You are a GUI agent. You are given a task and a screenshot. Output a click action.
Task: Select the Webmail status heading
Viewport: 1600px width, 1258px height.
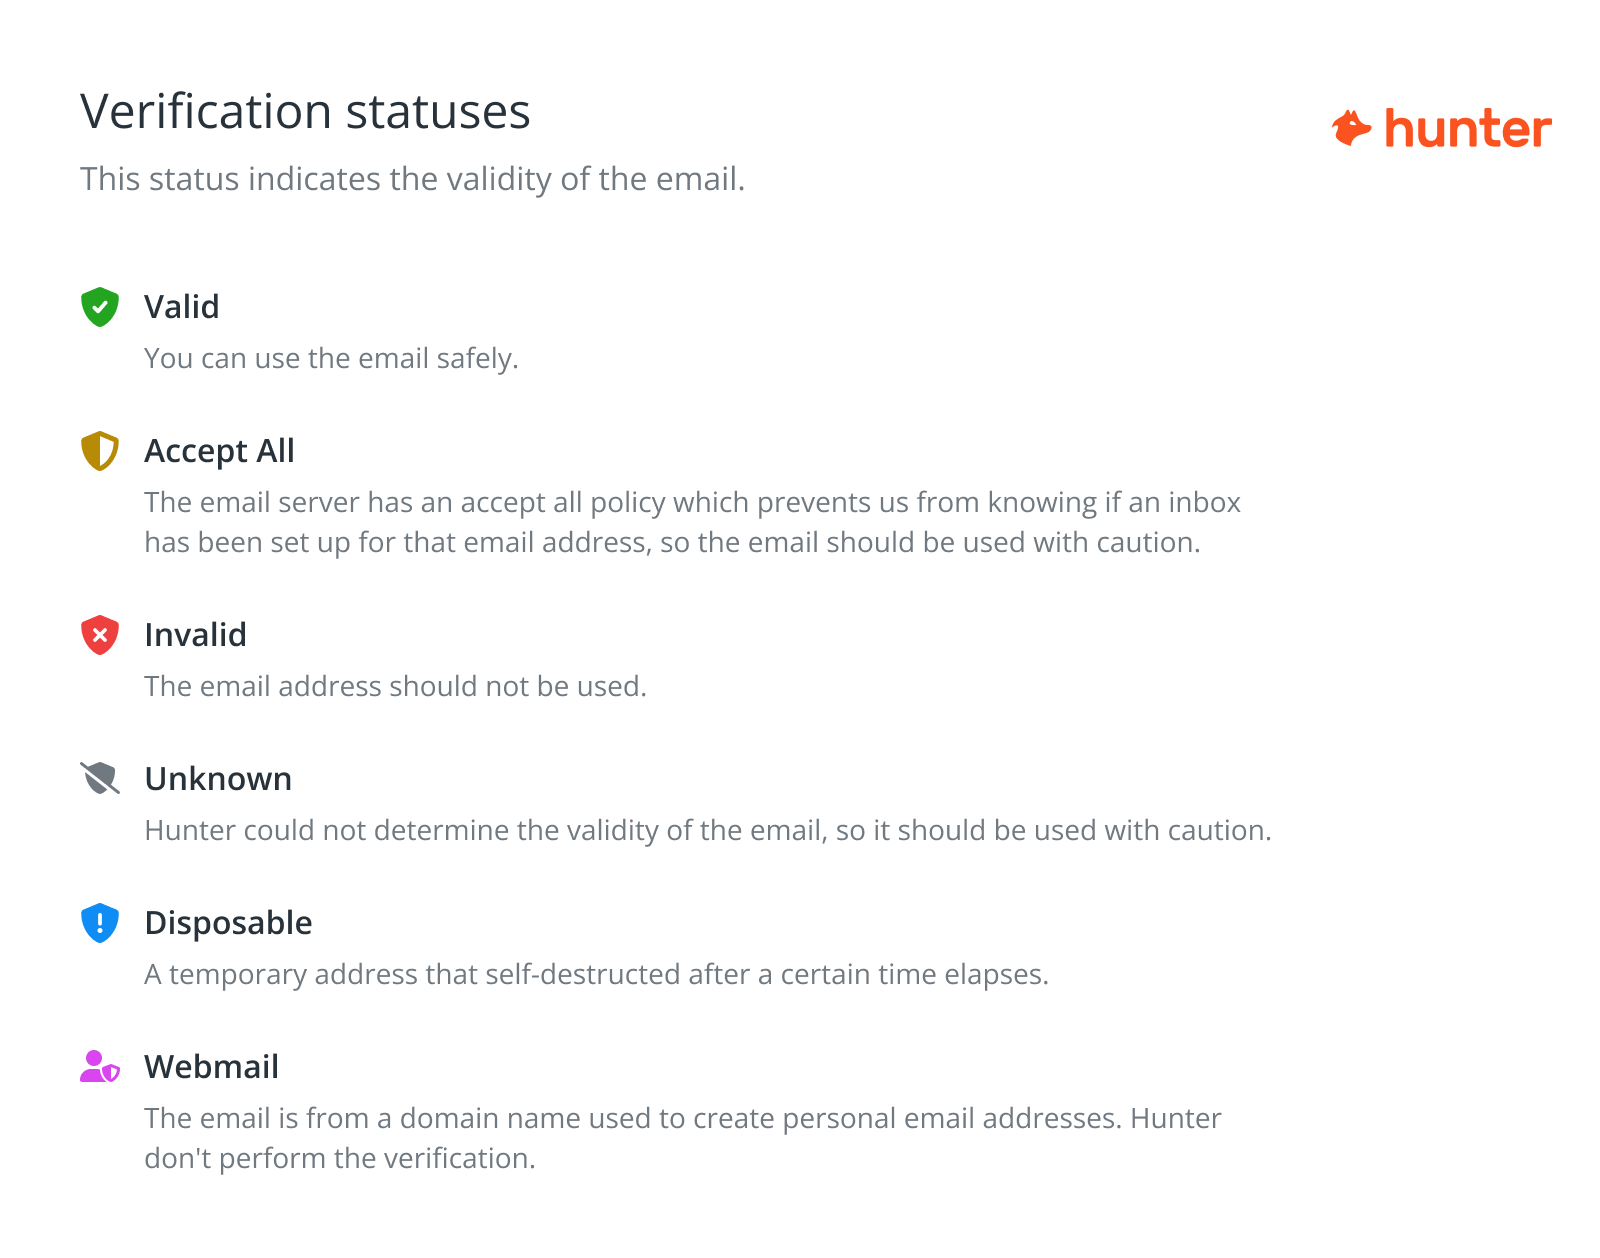click(212, 1067)
